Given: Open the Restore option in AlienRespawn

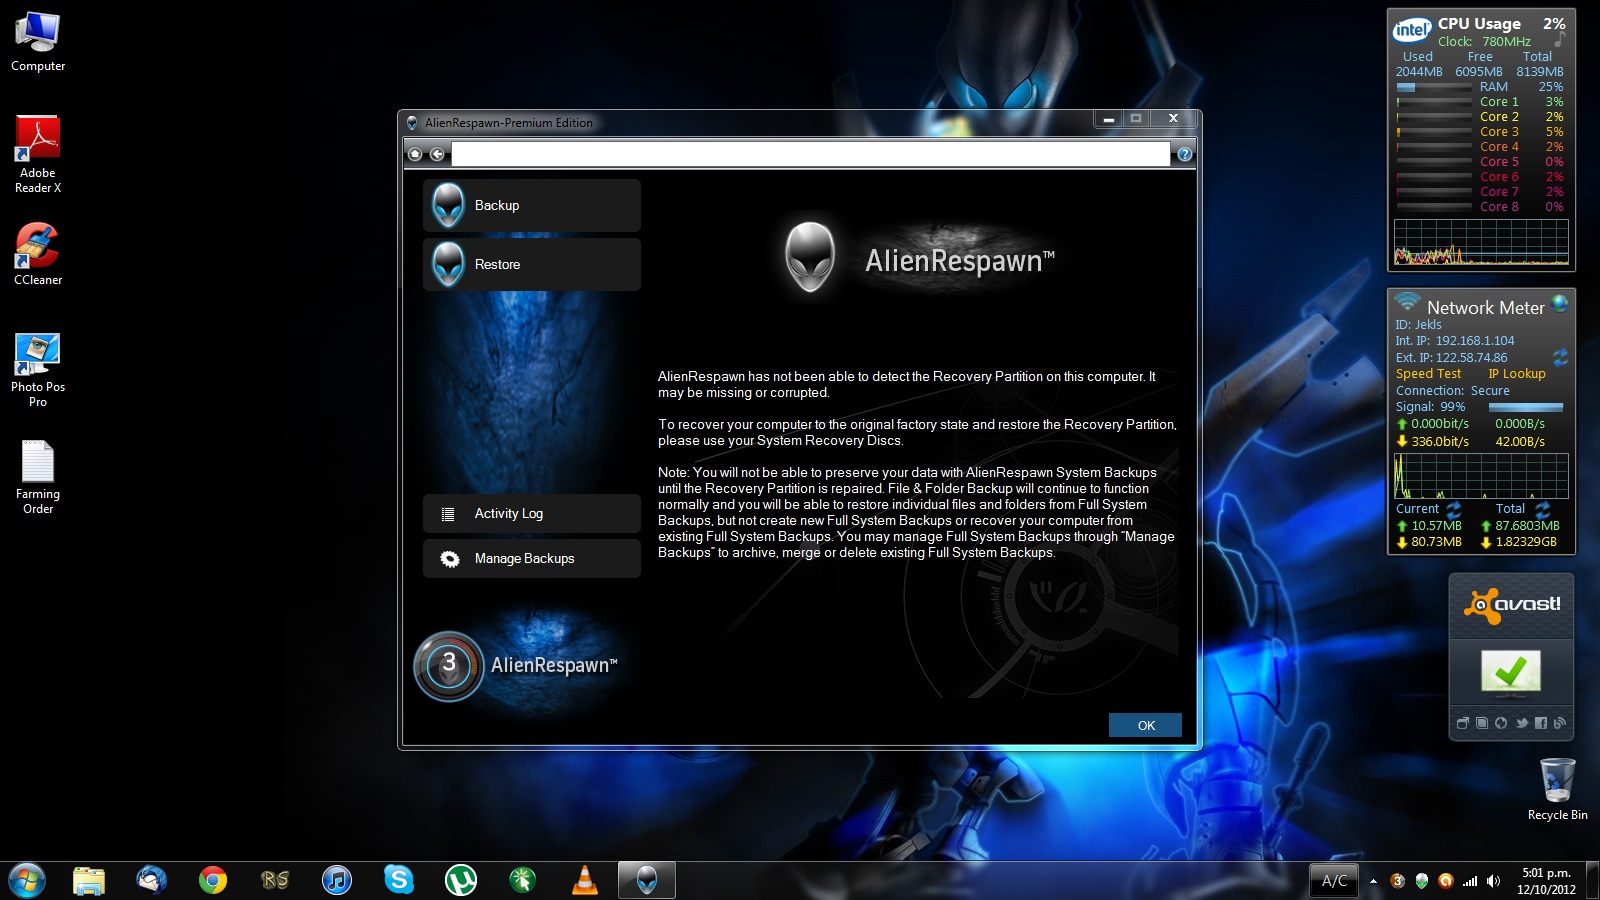Looking at the screenshot, I should click(x=532, y=264).
